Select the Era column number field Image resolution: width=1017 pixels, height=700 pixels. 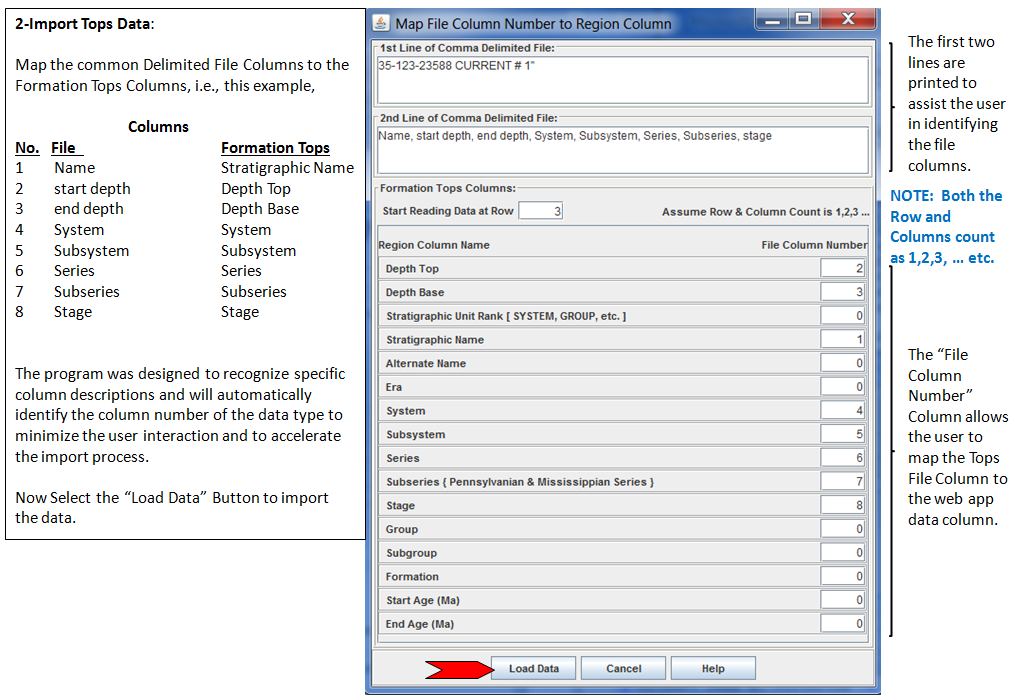click(843, 387)
